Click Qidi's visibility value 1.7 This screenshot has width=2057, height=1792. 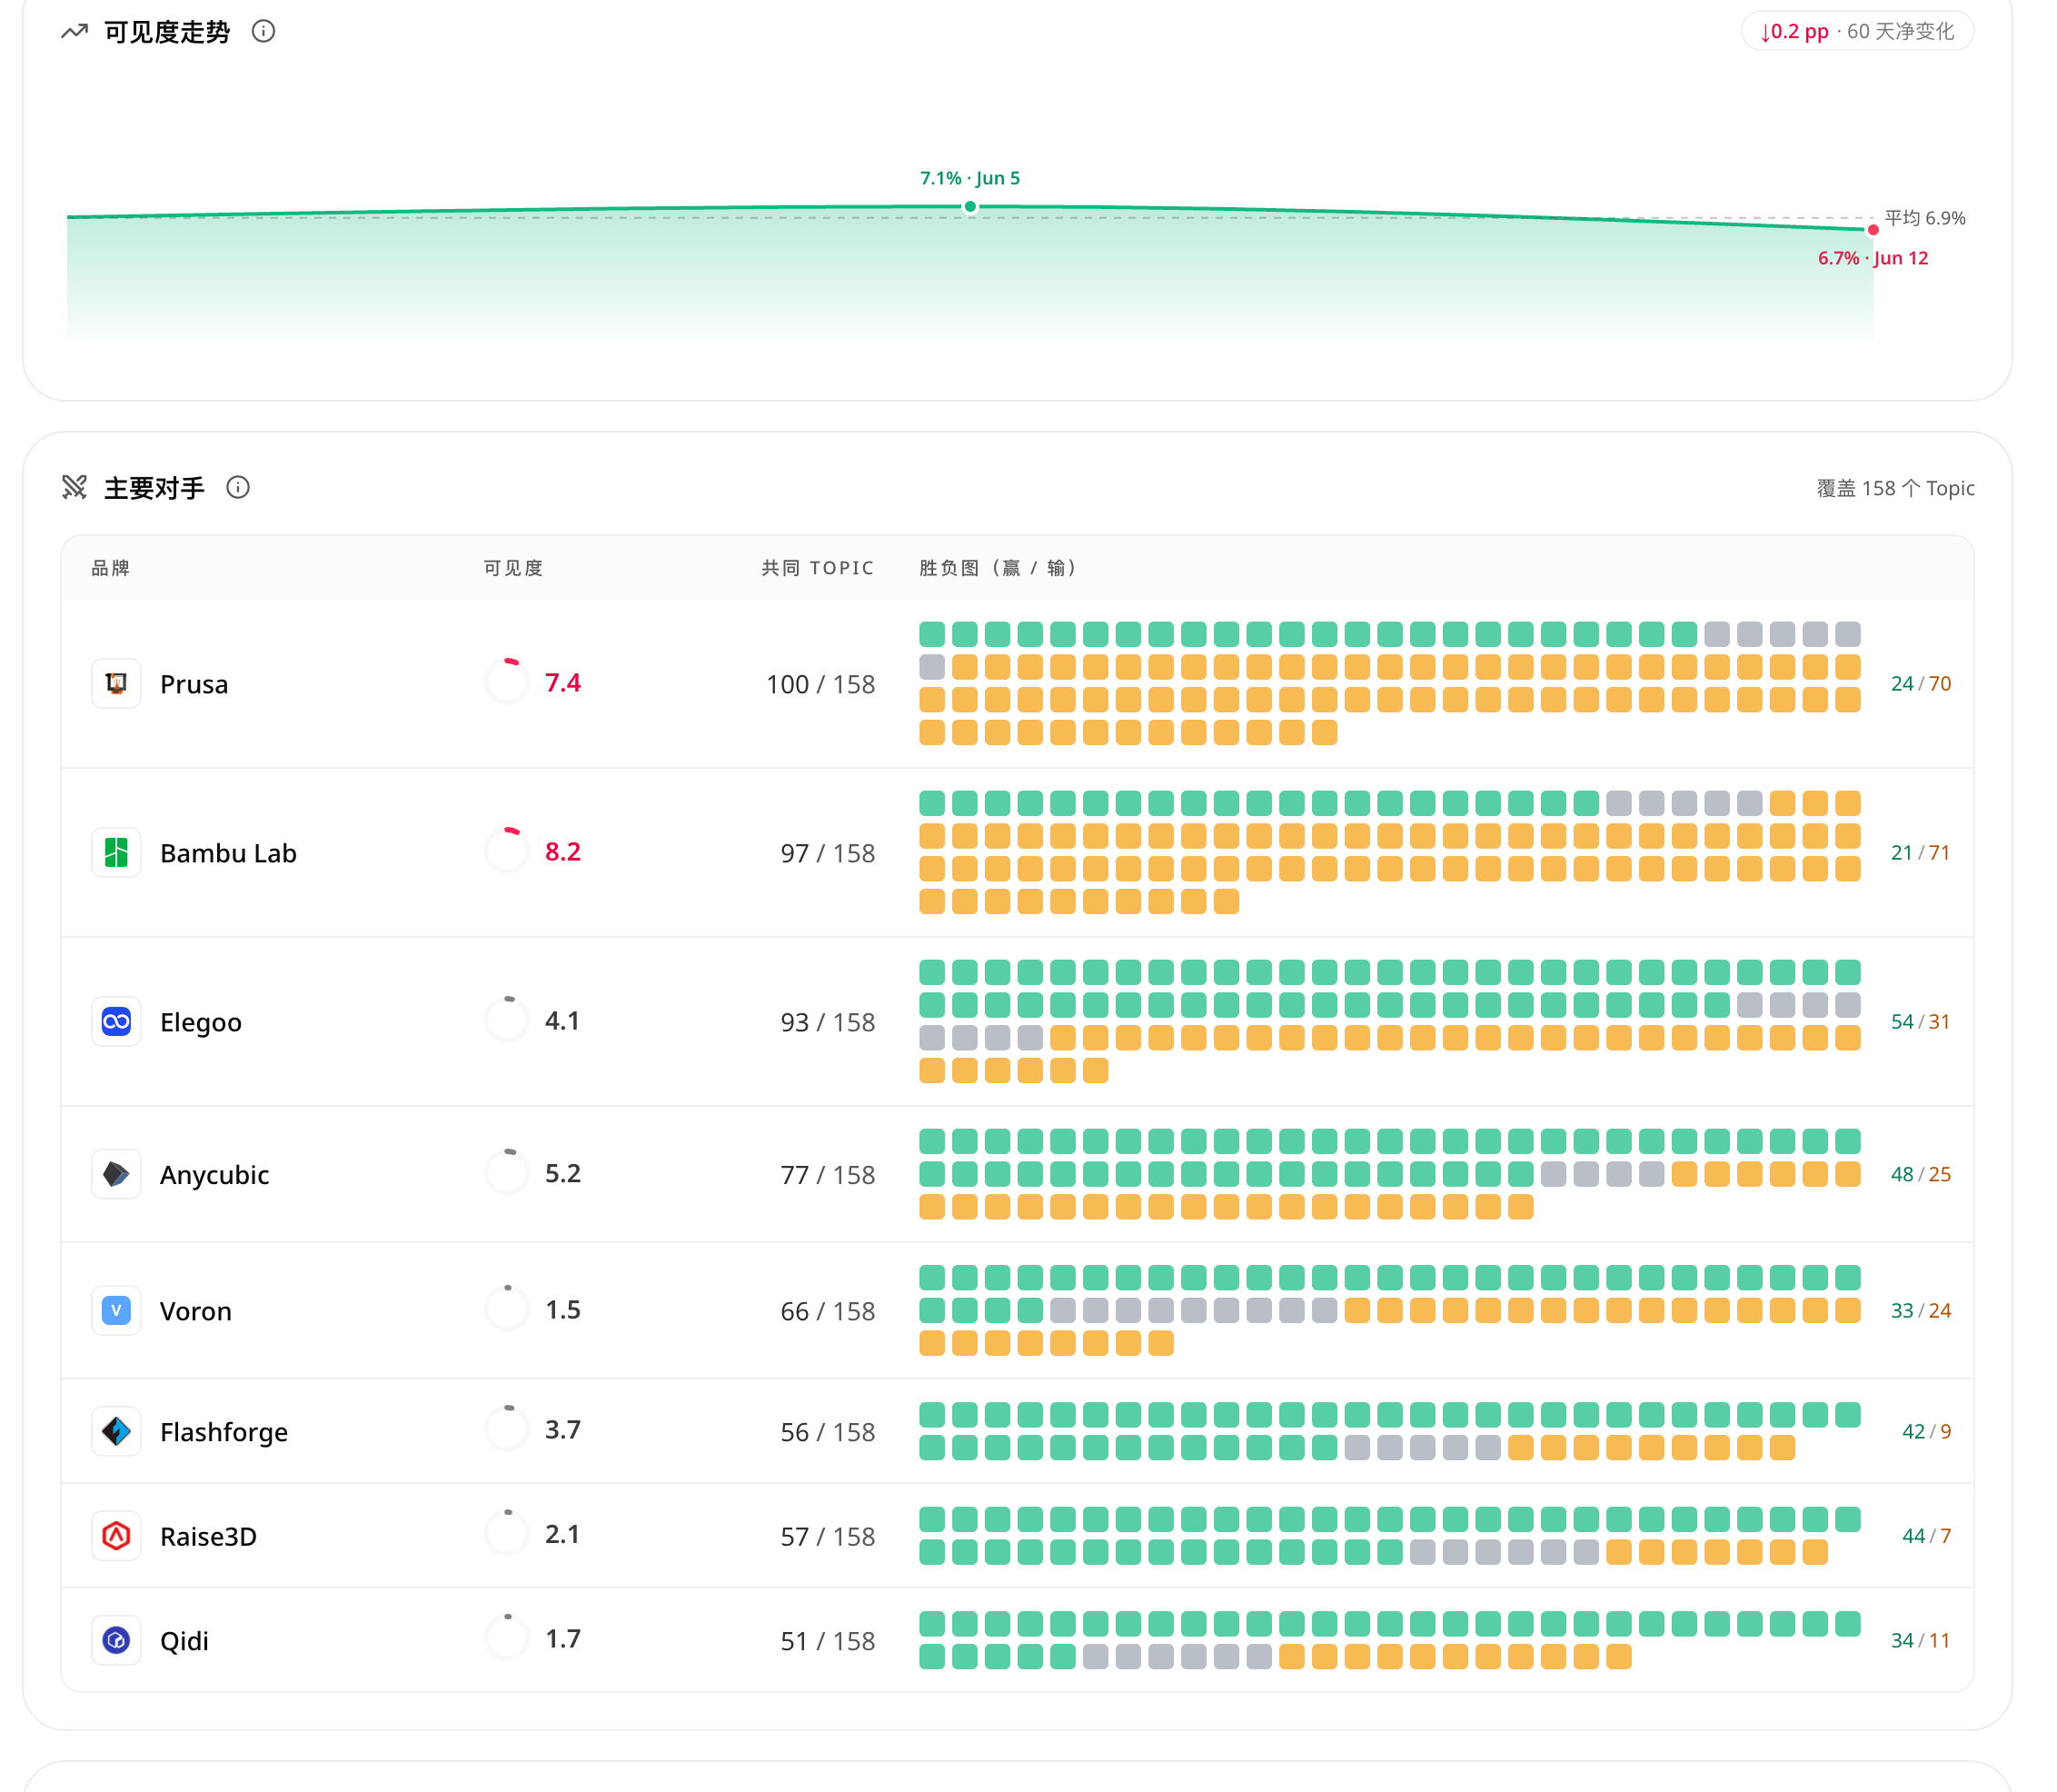[x=563, y=1639]
